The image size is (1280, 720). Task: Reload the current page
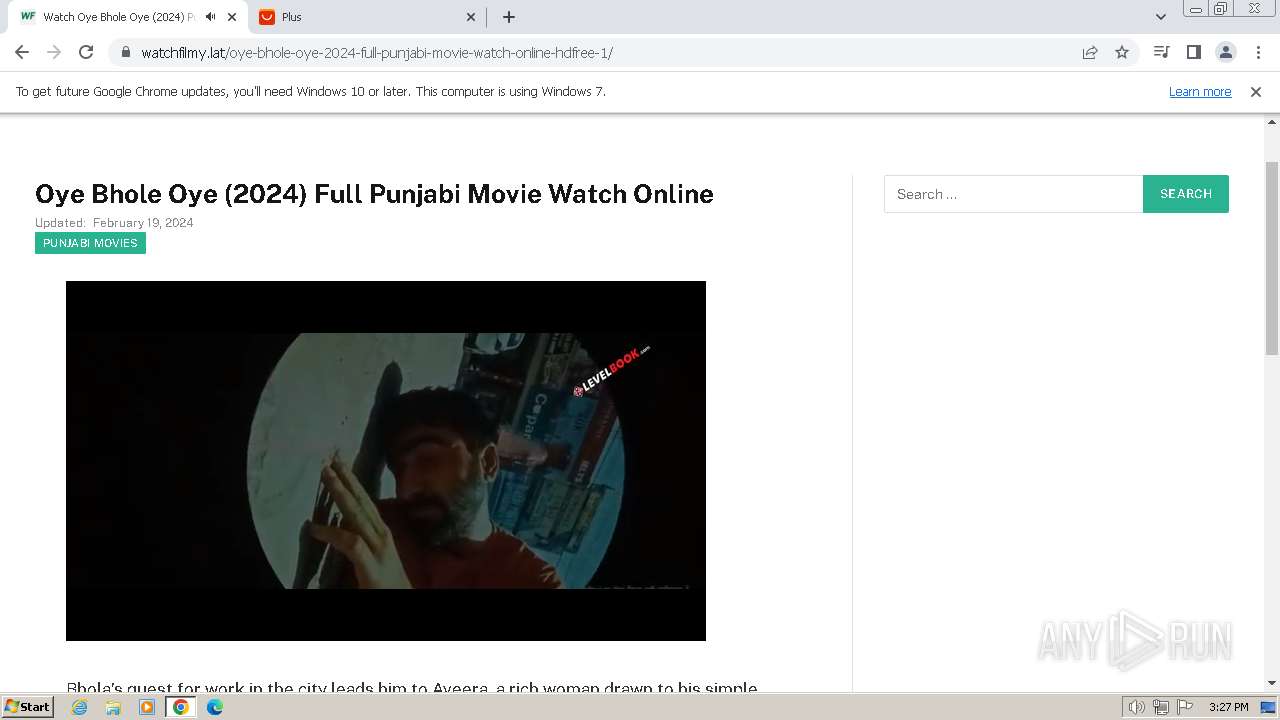pos(86,52)
